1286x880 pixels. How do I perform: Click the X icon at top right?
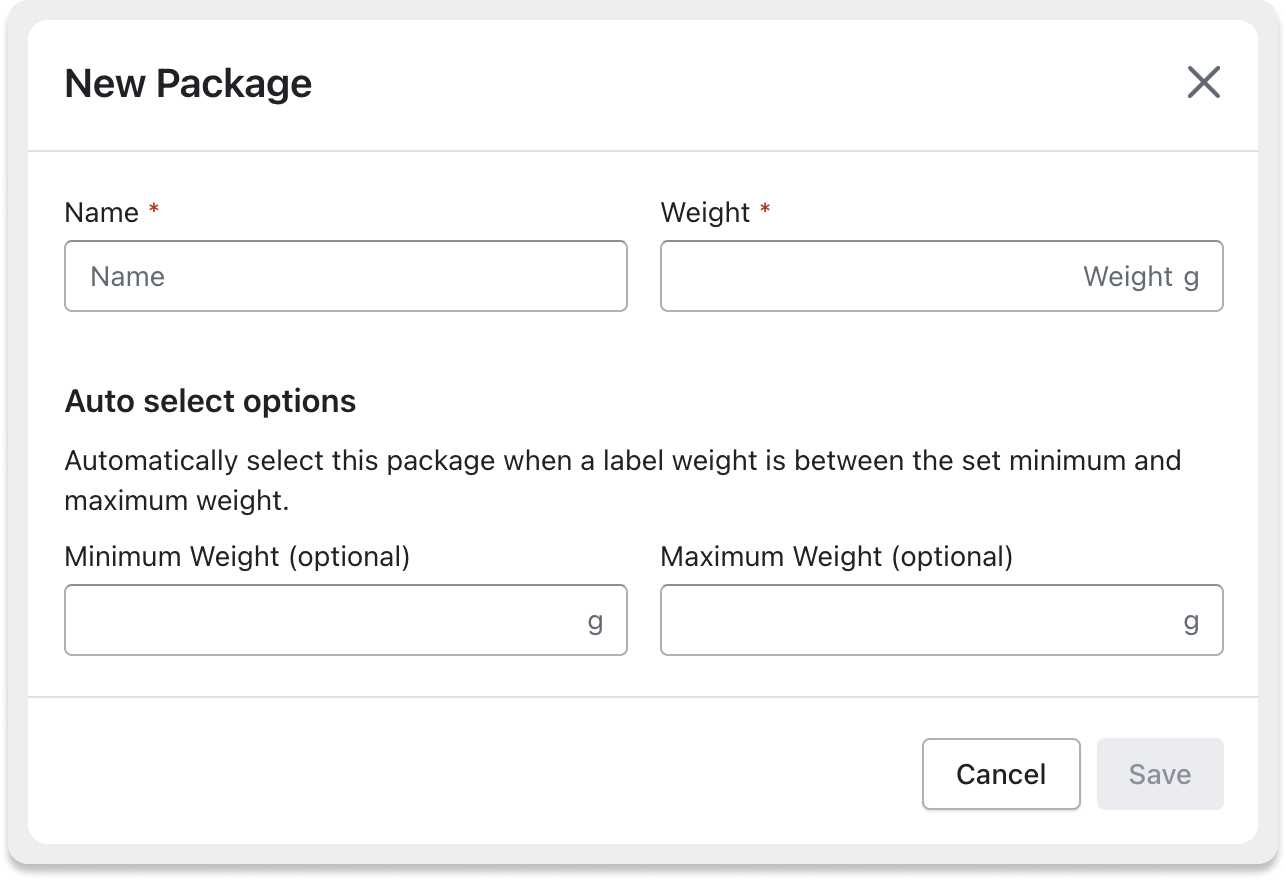tap(1204, 83)
